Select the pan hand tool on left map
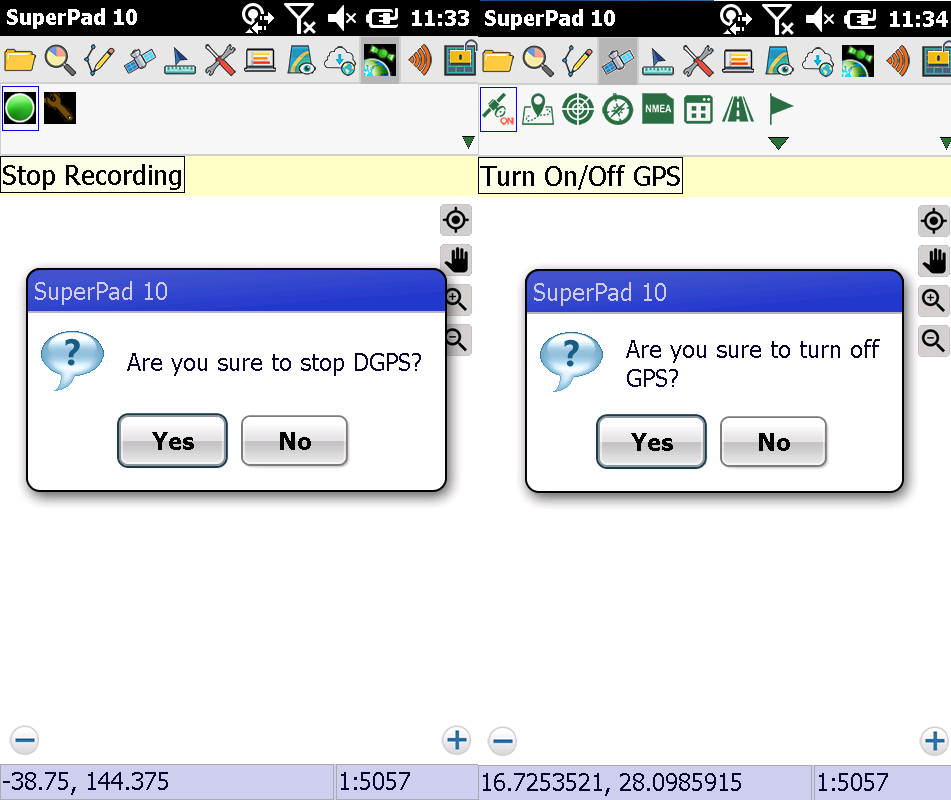The image size is (951, 800). point(455,260)
